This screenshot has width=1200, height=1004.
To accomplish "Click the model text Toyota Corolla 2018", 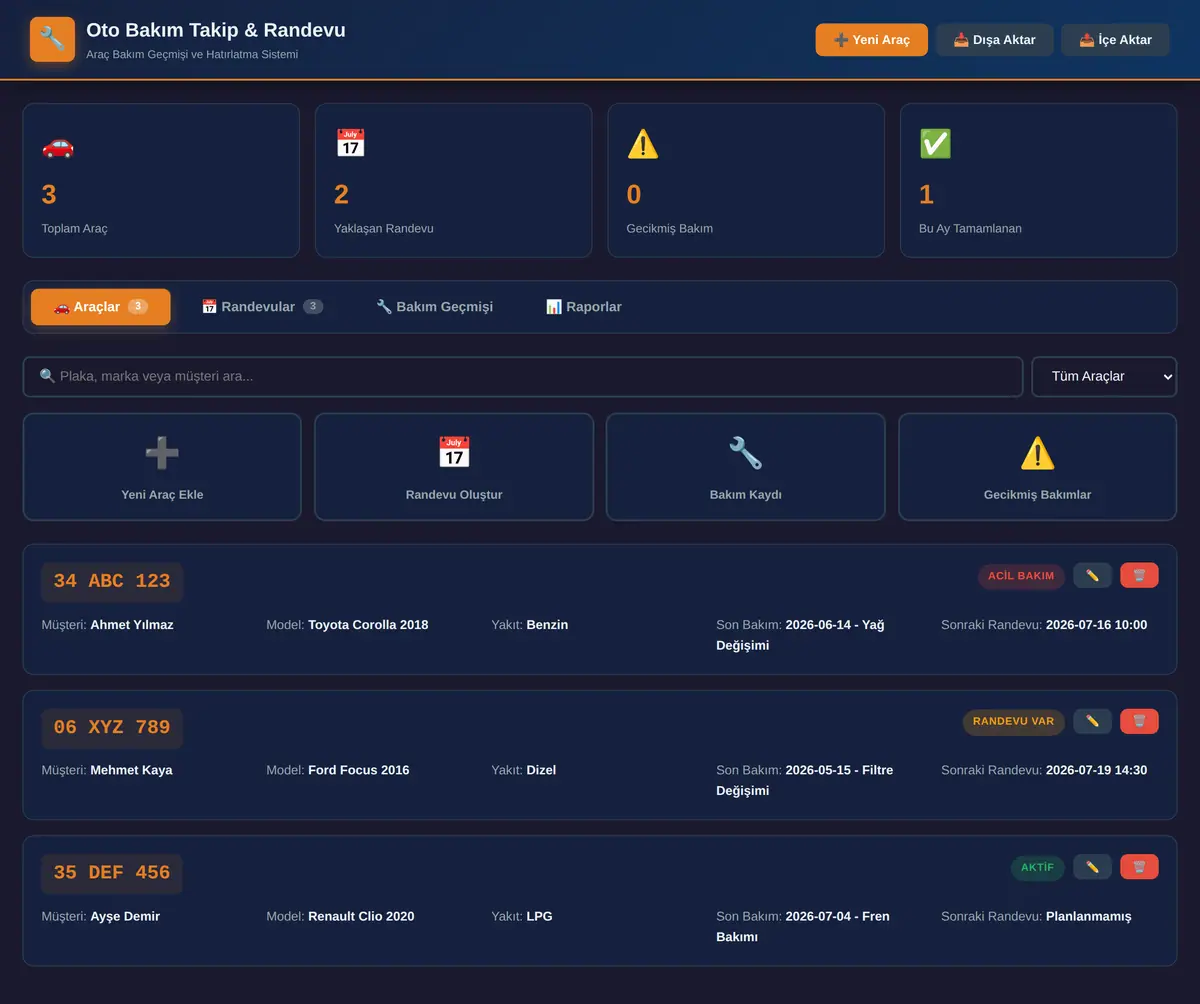I will (368, 625).
